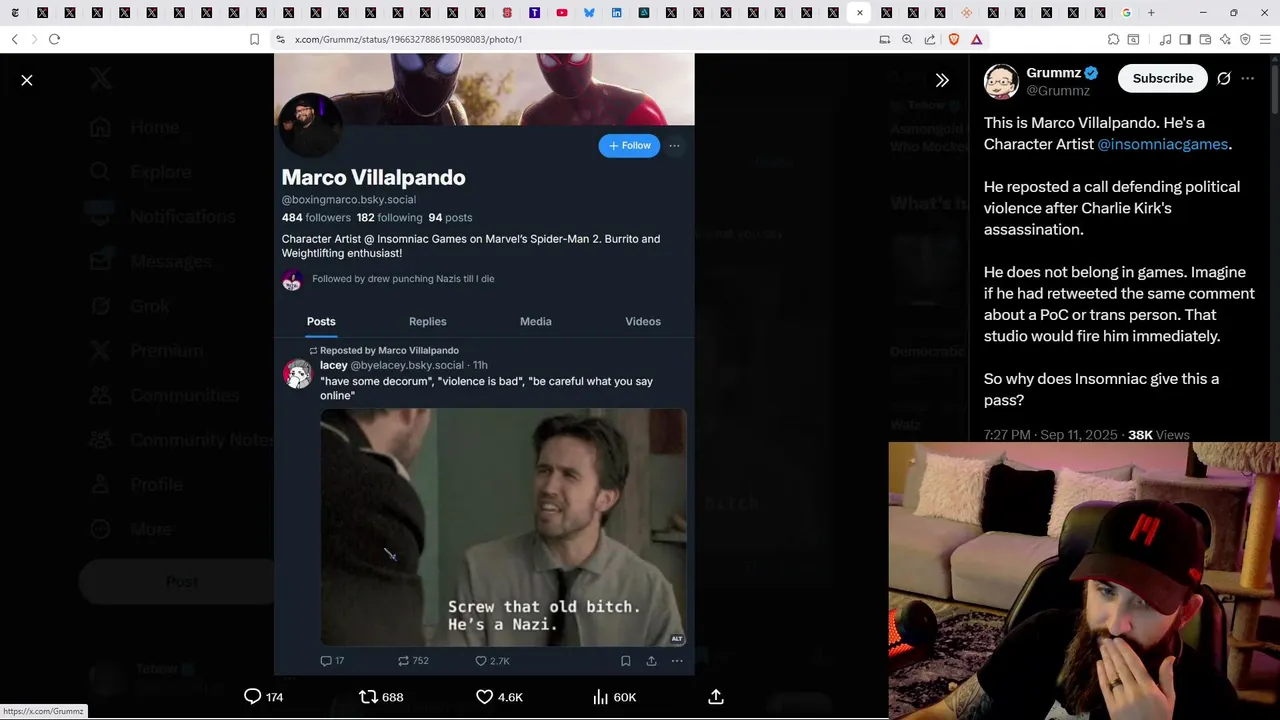
Task: Close the photo viewer with the X icon
Action: 27,80
